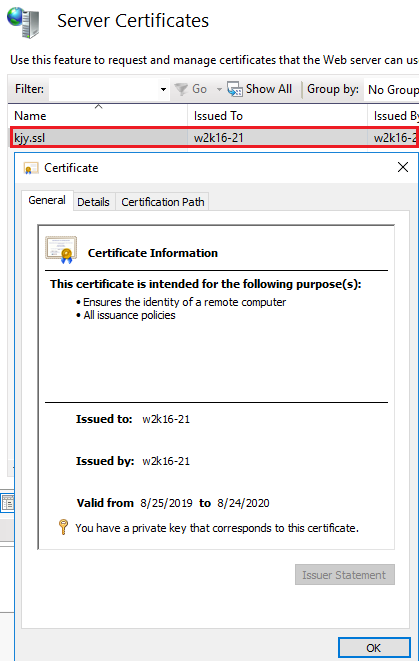
Task: Click the Certificate Information heading
Action: pyautogui.click(x=153, y=253)
